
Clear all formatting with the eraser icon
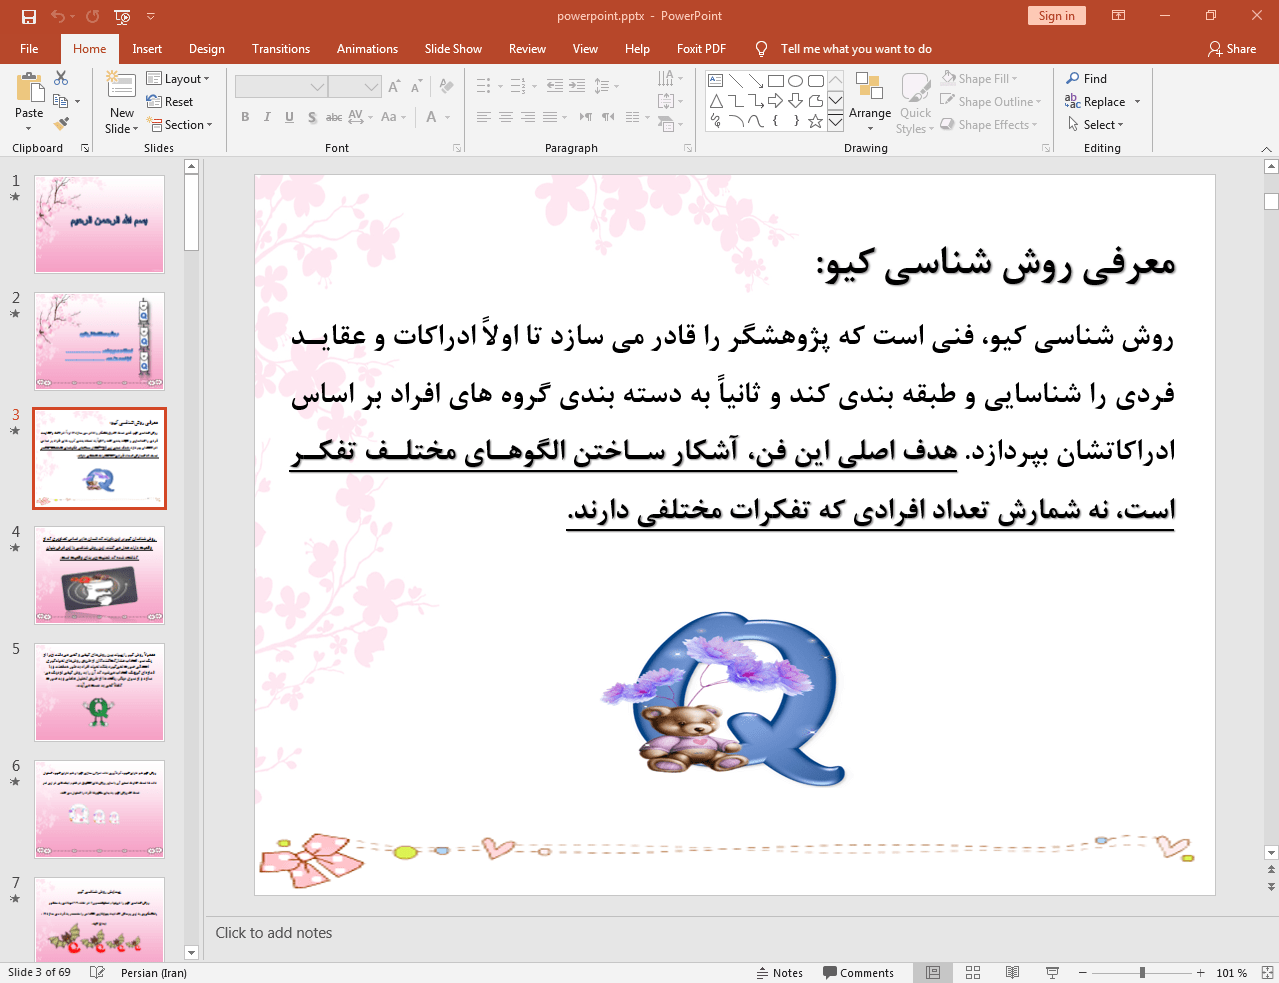pos(447,87)
